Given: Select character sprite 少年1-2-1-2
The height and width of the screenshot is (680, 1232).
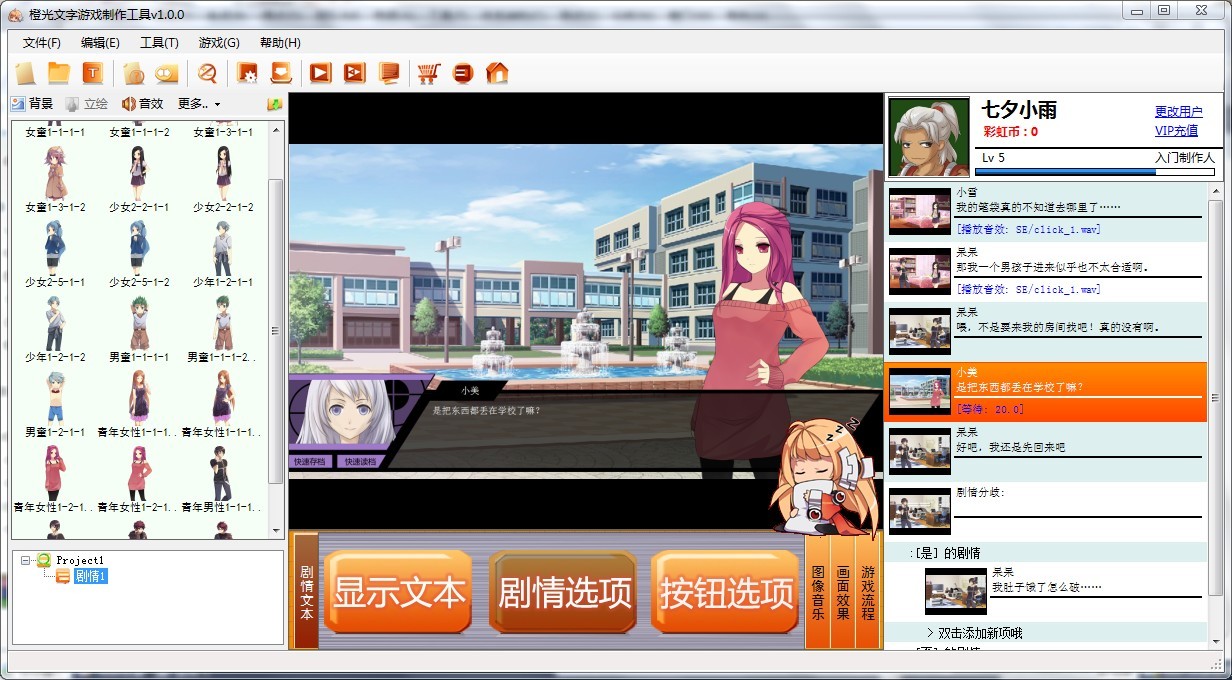Looking at the screenshot, I should (x=55, y=329).
